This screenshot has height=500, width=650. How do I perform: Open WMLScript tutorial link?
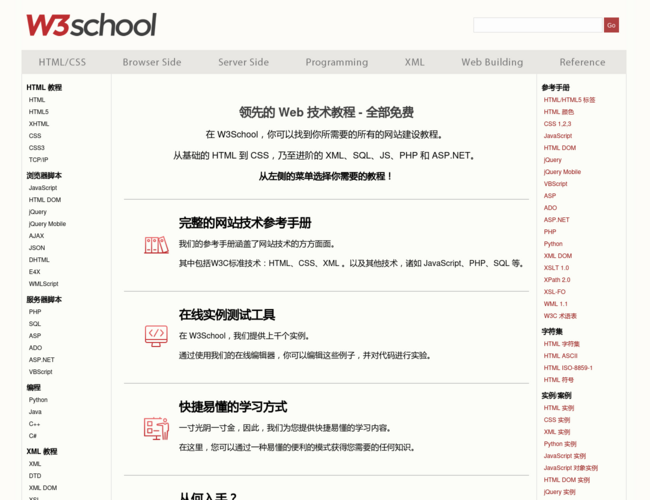[44, 284]
